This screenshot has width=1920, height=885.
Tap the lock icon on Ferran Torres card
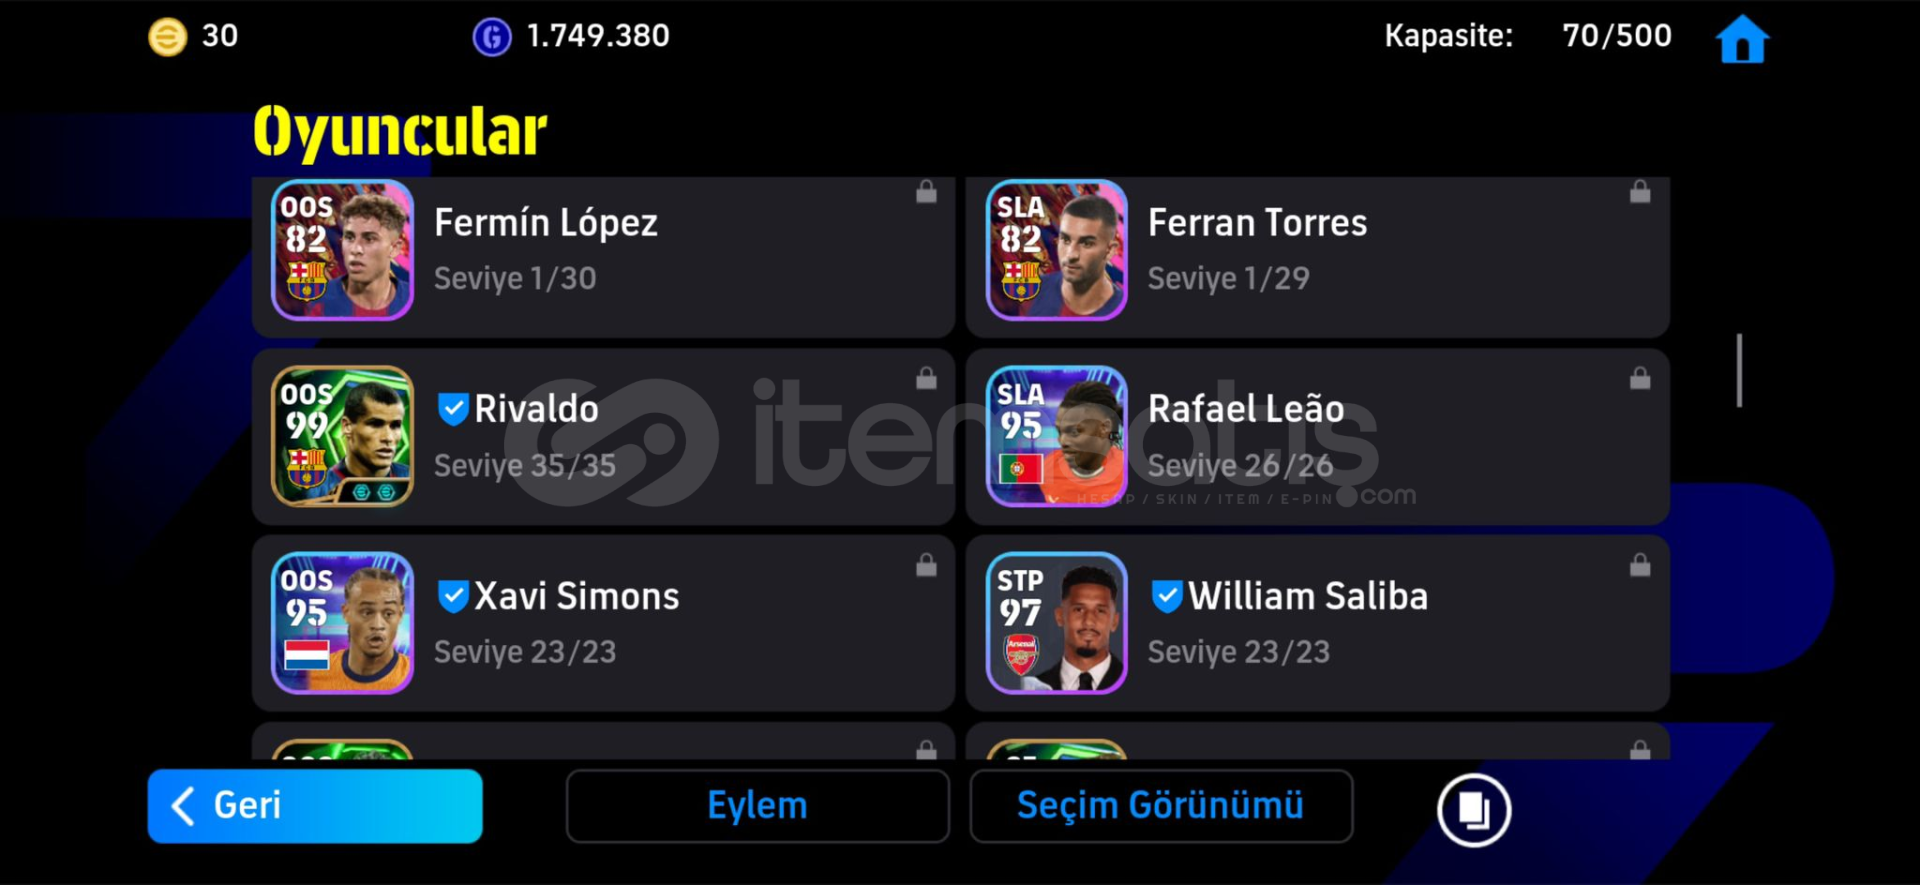1640,192
